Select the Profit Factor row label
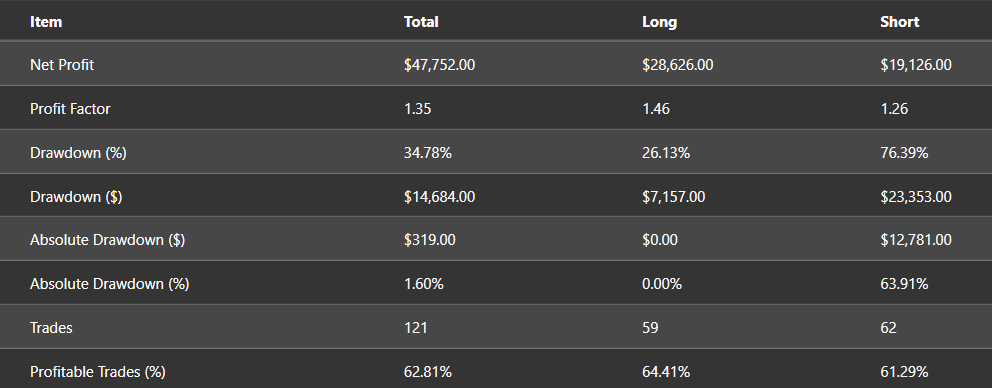 [70, 109]
